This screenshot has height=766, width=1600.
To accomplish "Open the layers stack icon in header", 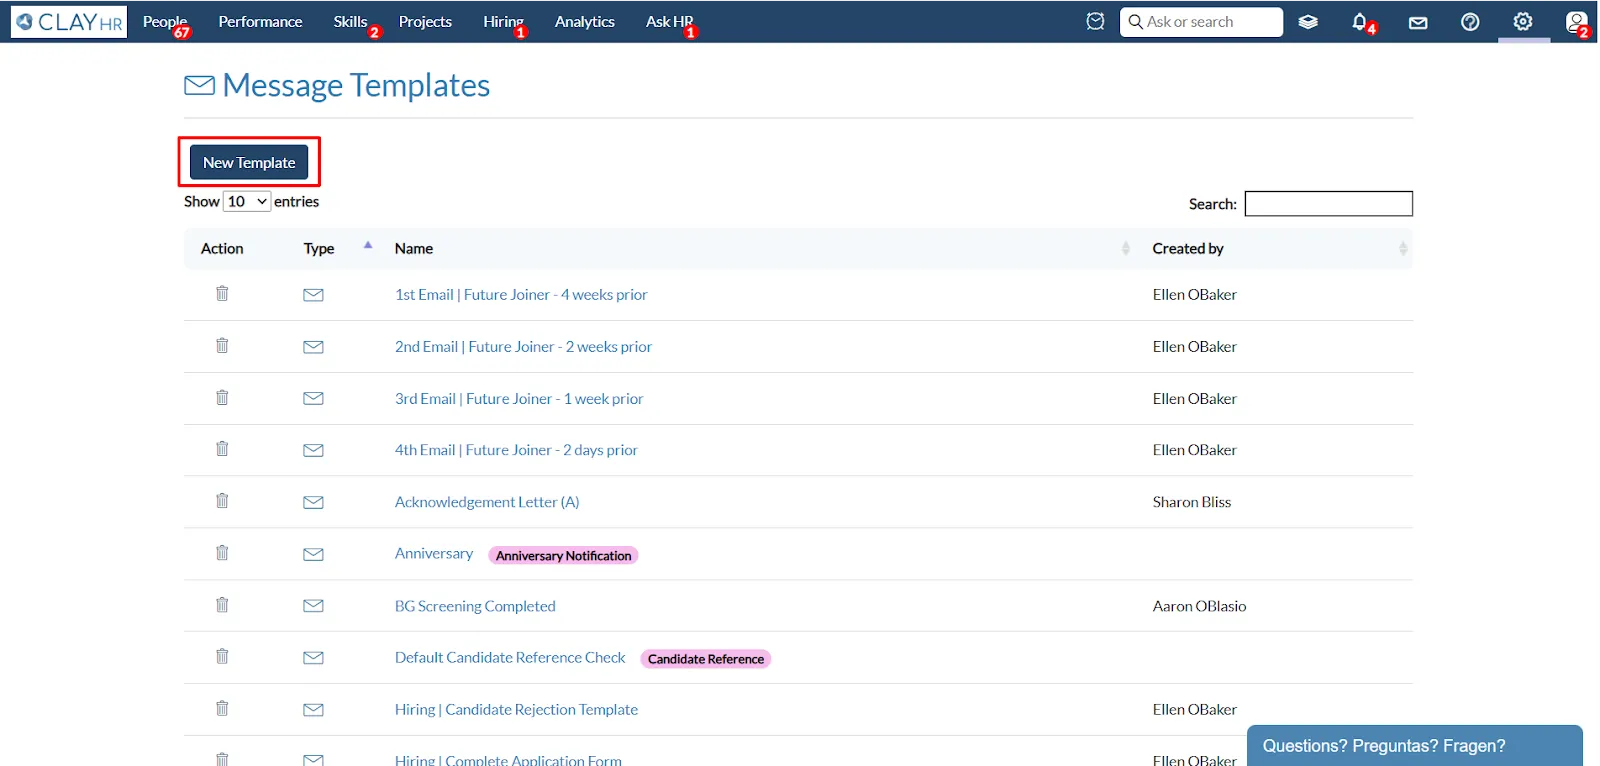I will [1308, 22].
